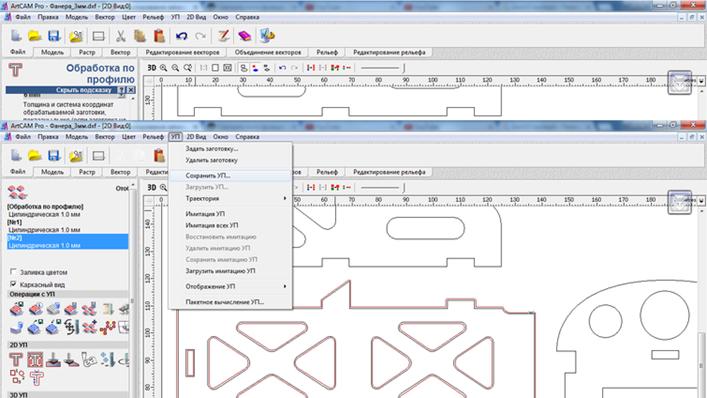Toggle Каркасный вид checkbox
Image resolution: width=707 pixels, height=398 pixels.
point(13,284)
